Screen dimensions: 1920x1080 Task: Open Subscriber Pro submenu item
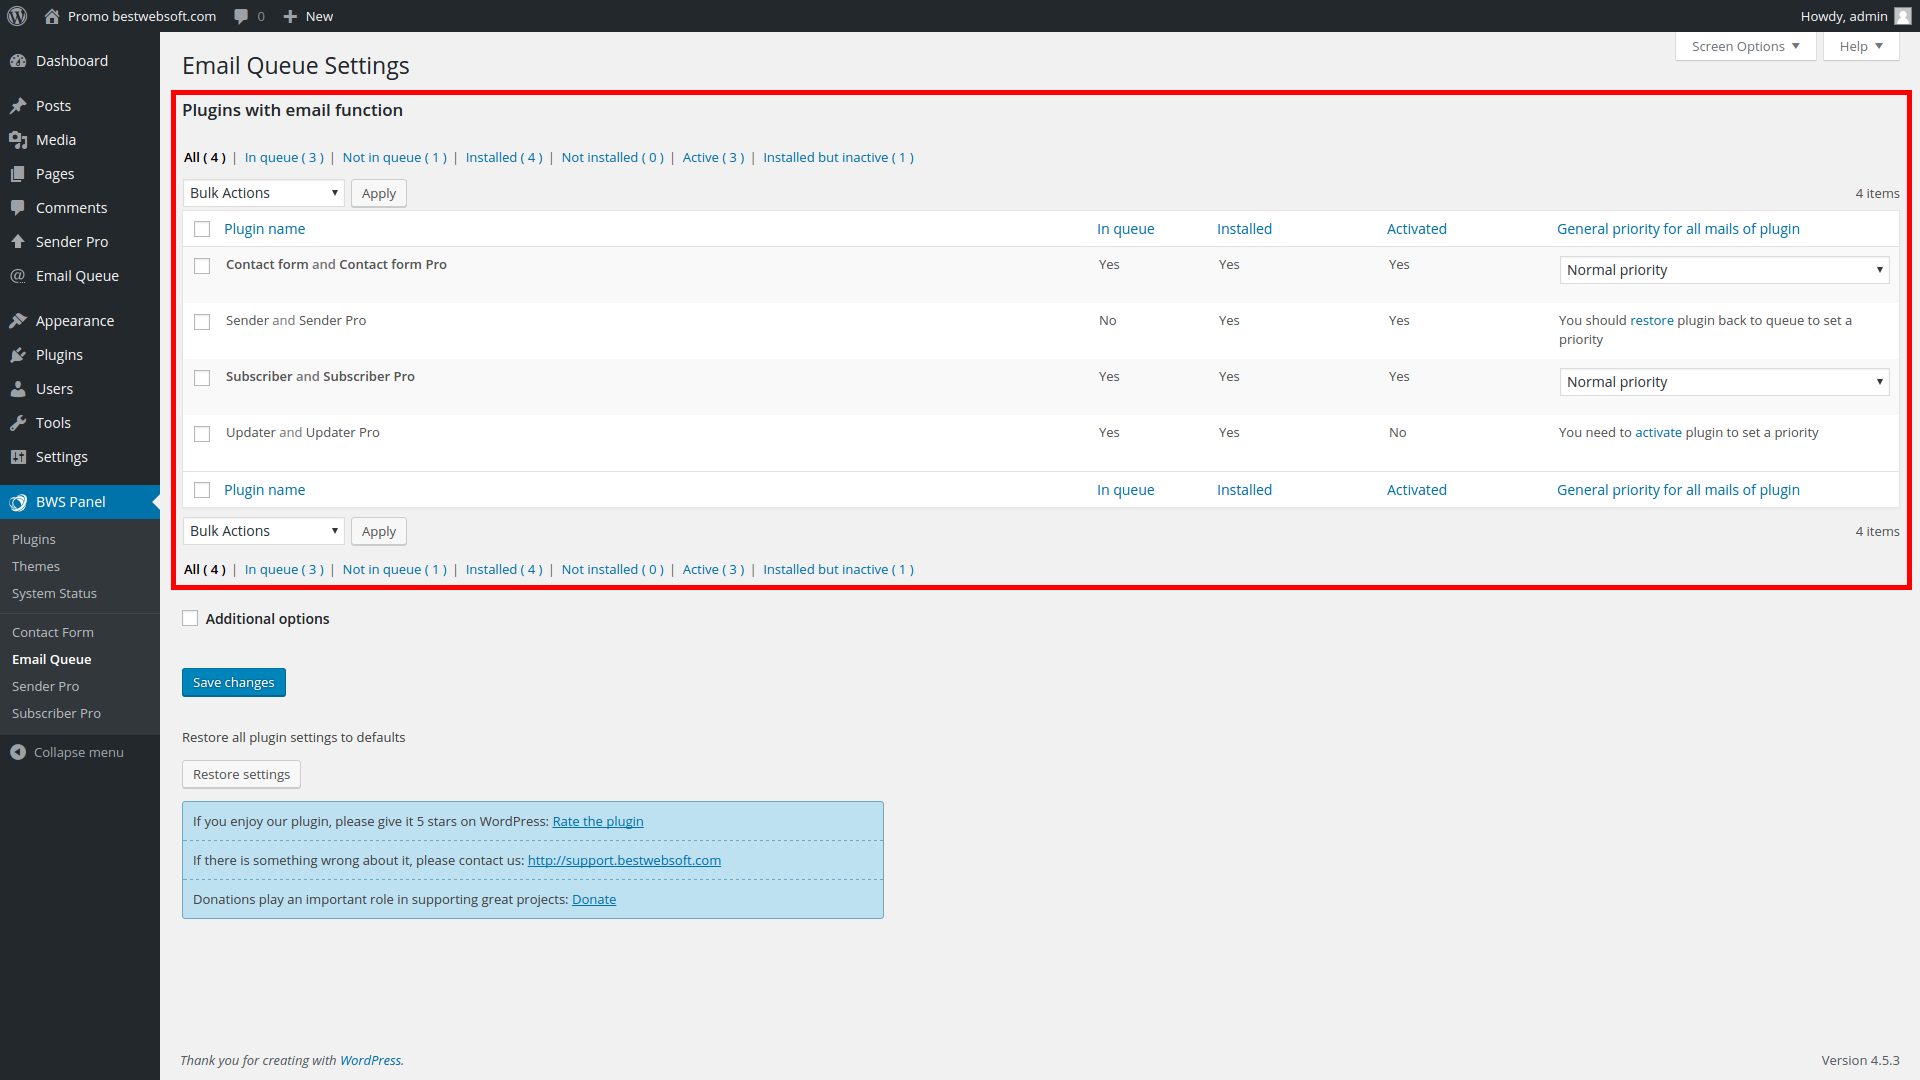point(56,713)
